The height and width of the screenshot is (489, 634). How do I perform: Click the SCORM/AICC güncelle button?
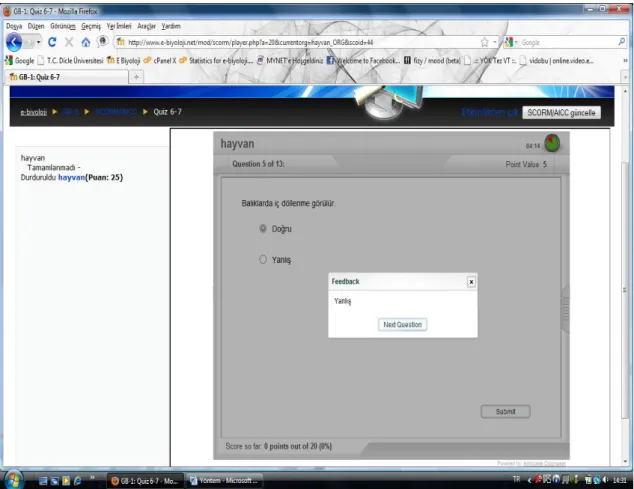pyautogui.click(x=562, y=112)
